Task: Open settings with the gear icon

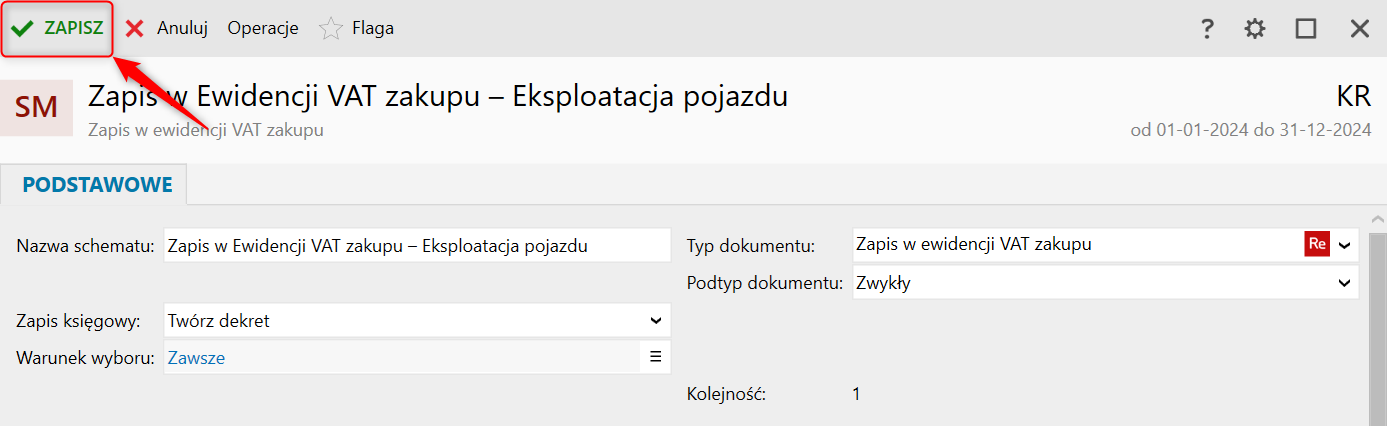Action: pos(1255,29)
